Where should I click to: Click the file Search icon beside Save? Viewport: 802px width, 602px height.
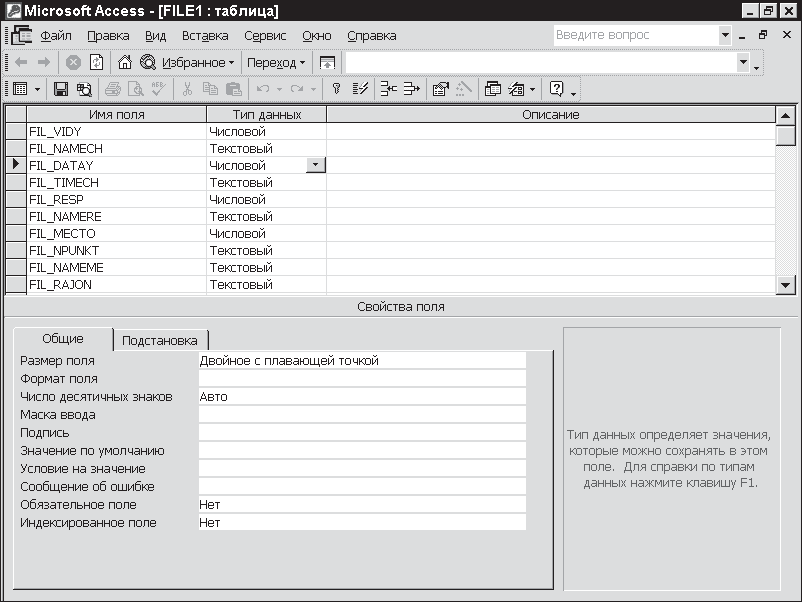pos(84,89)
